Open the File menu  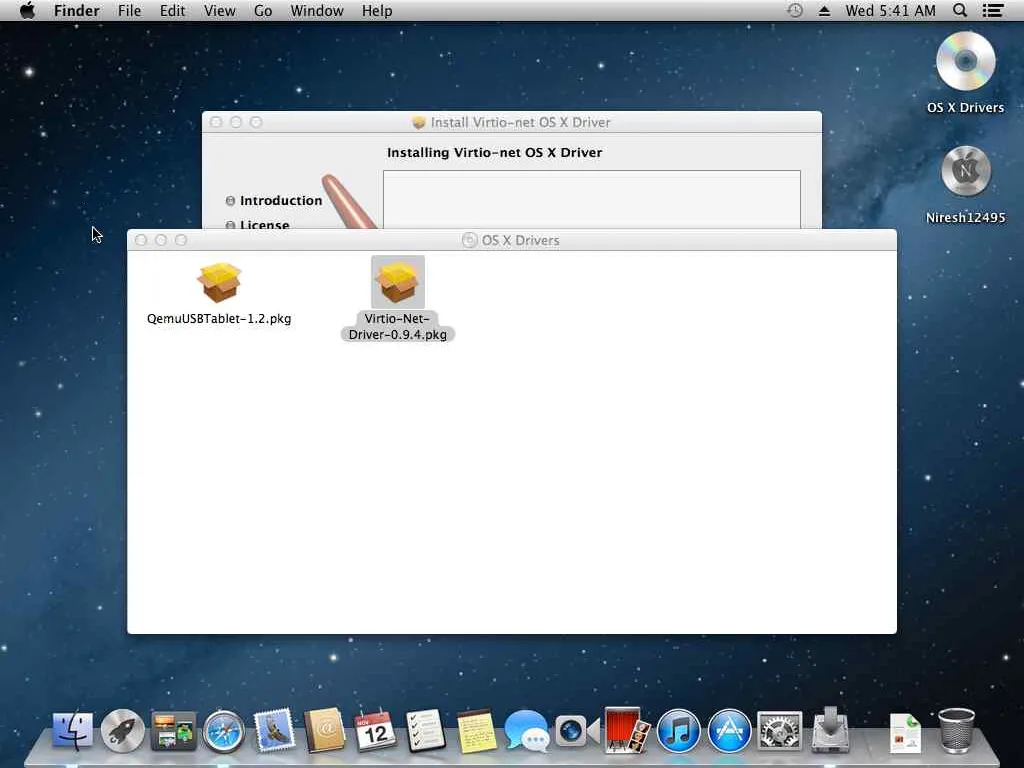(129, 10)
